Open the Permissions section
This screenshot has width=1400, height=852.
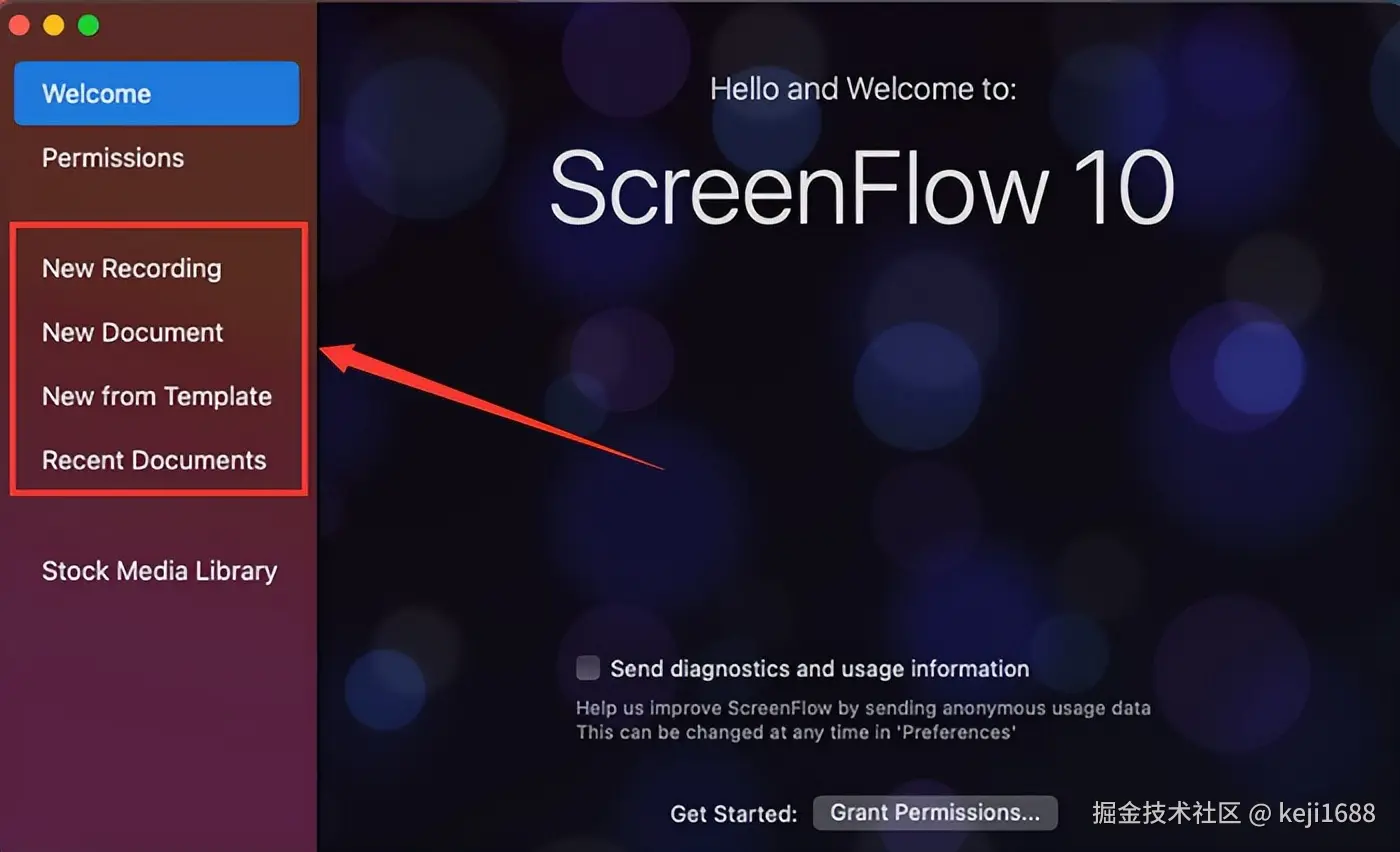[113, 158]
